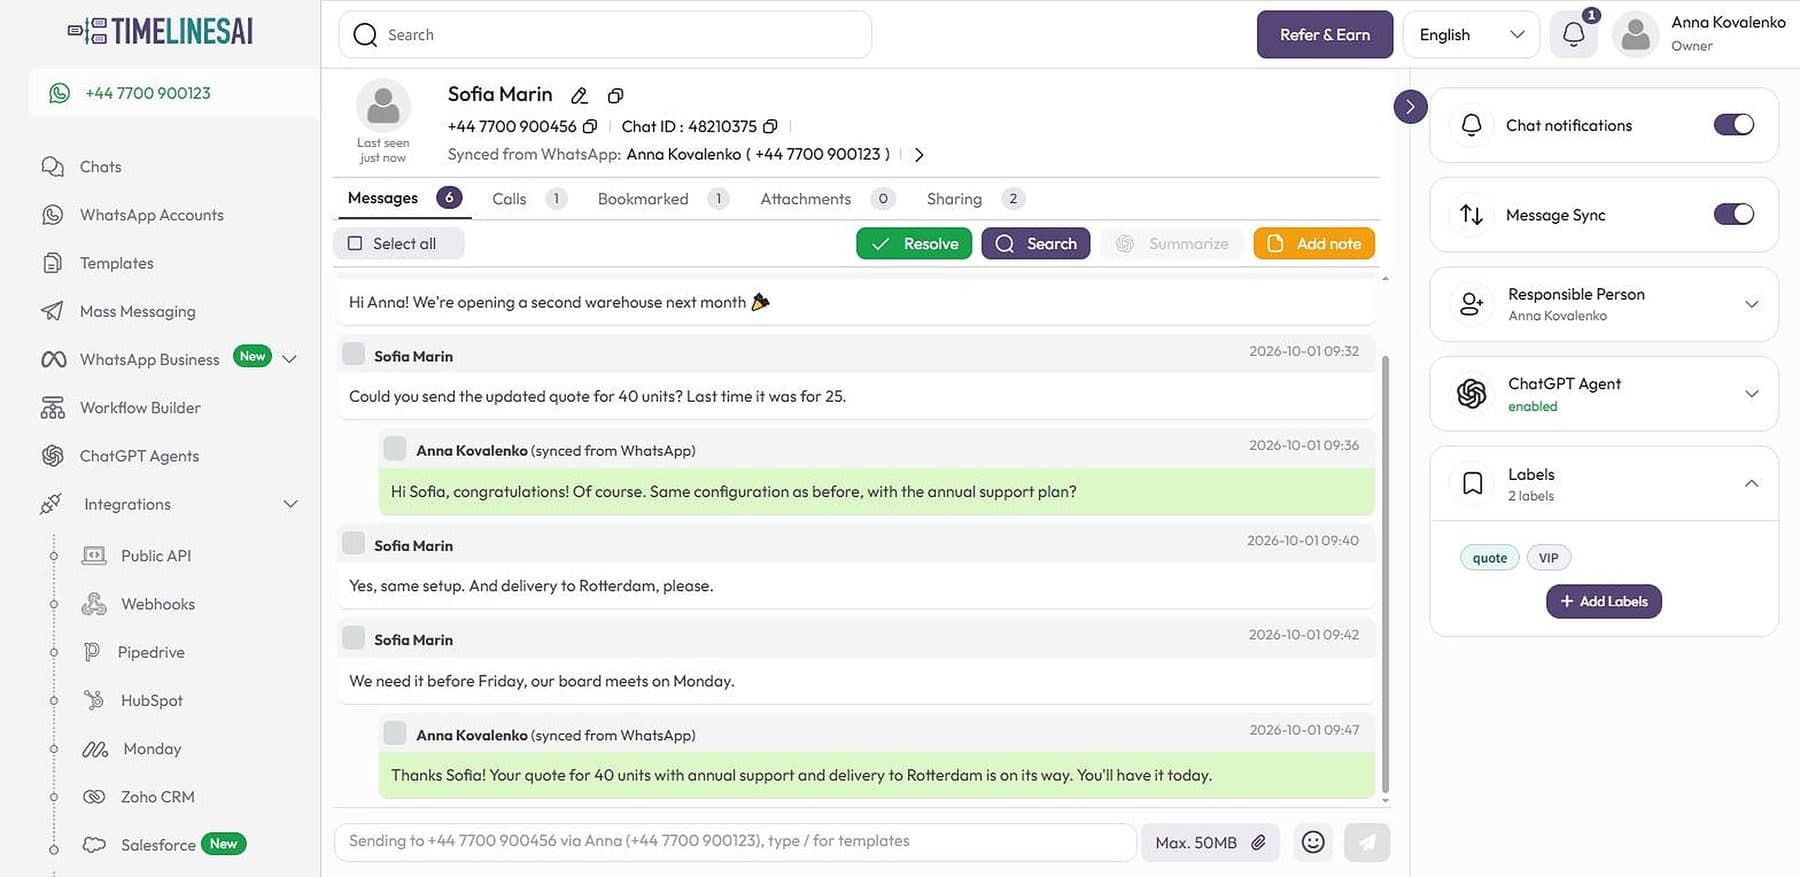This screenshot has width=1800, height=877.
Task: Attach a file with the paperclip icon
Action: pos(1259,843)
